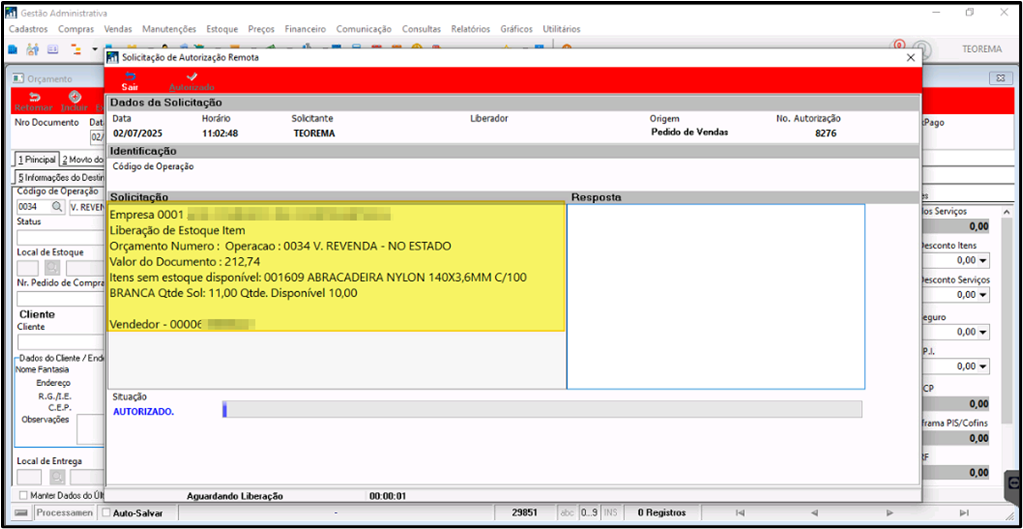Screen dimensions: 1023x529
Task: Click the red location pin icon at top right
Action: (x=900, y=46)
